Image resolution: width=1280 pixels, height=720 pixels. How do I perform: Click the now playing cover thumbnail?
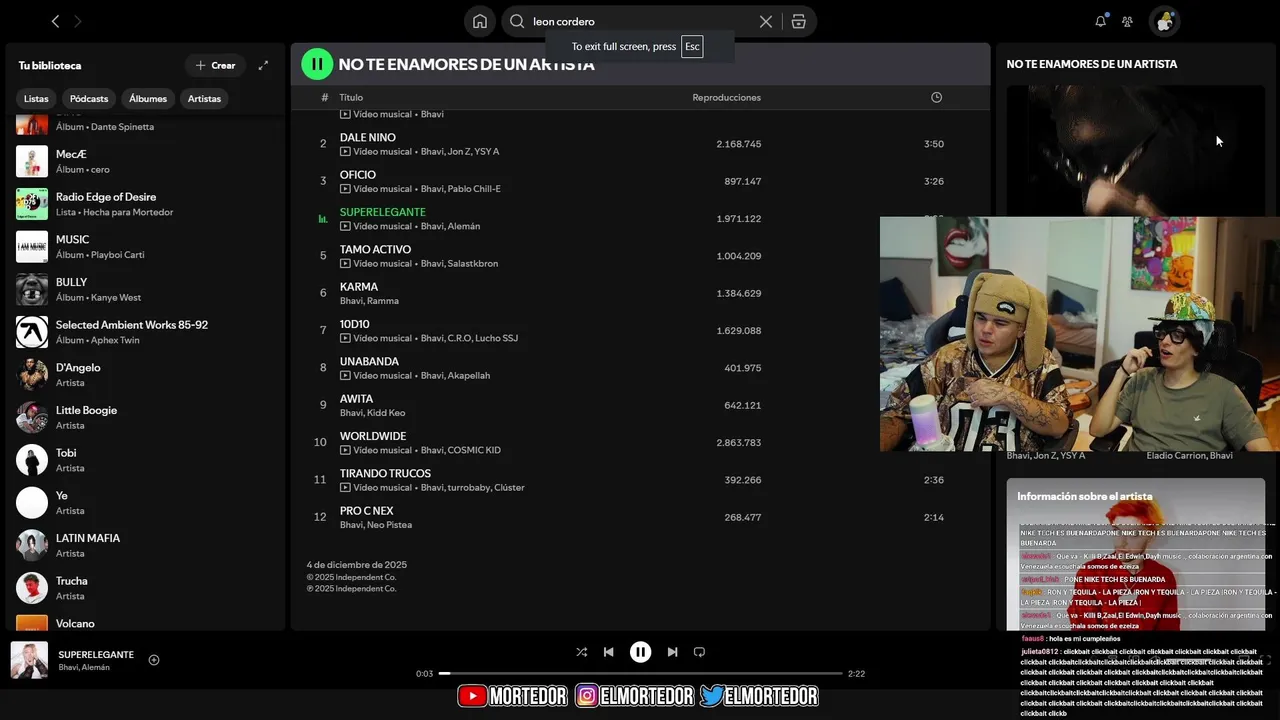tap(29, 660)
